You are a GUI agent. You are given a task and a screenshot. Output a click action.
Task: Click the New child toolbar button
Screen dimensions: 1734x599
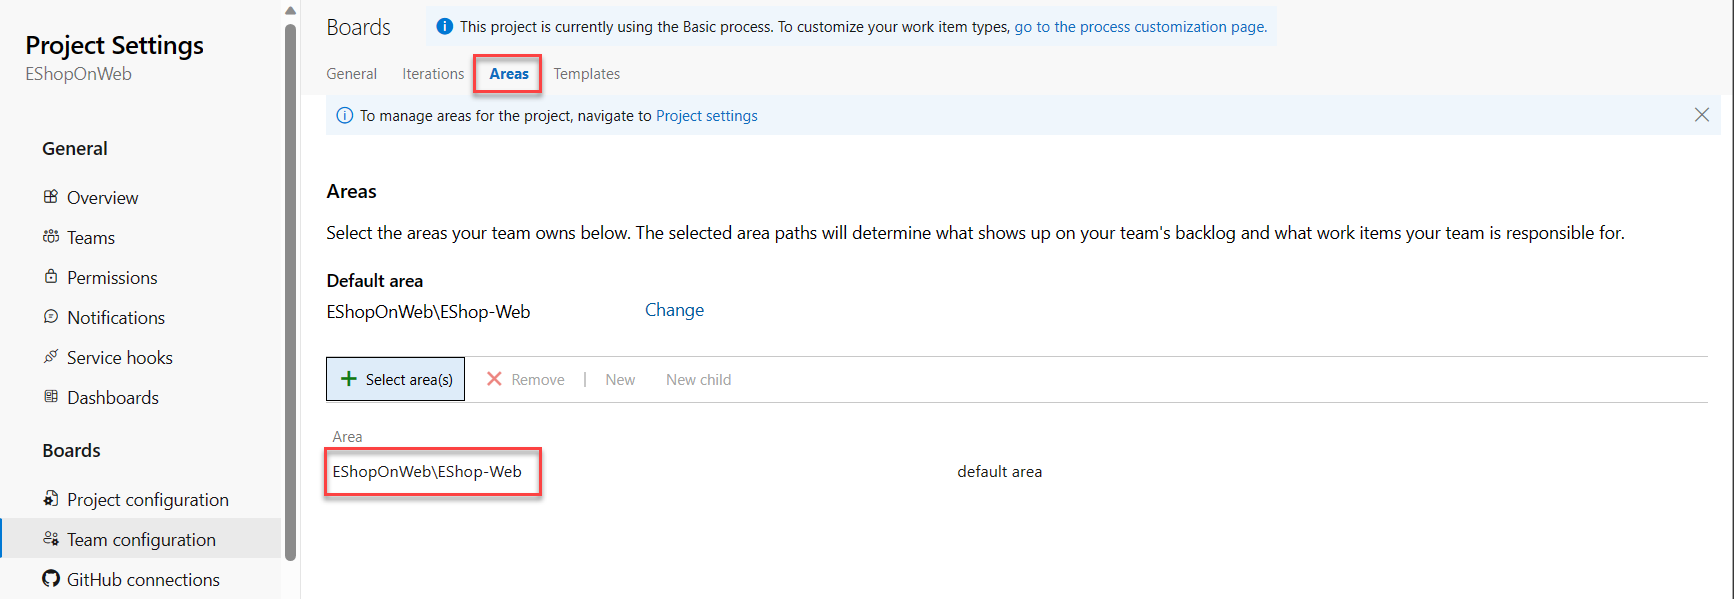point(698,380)
